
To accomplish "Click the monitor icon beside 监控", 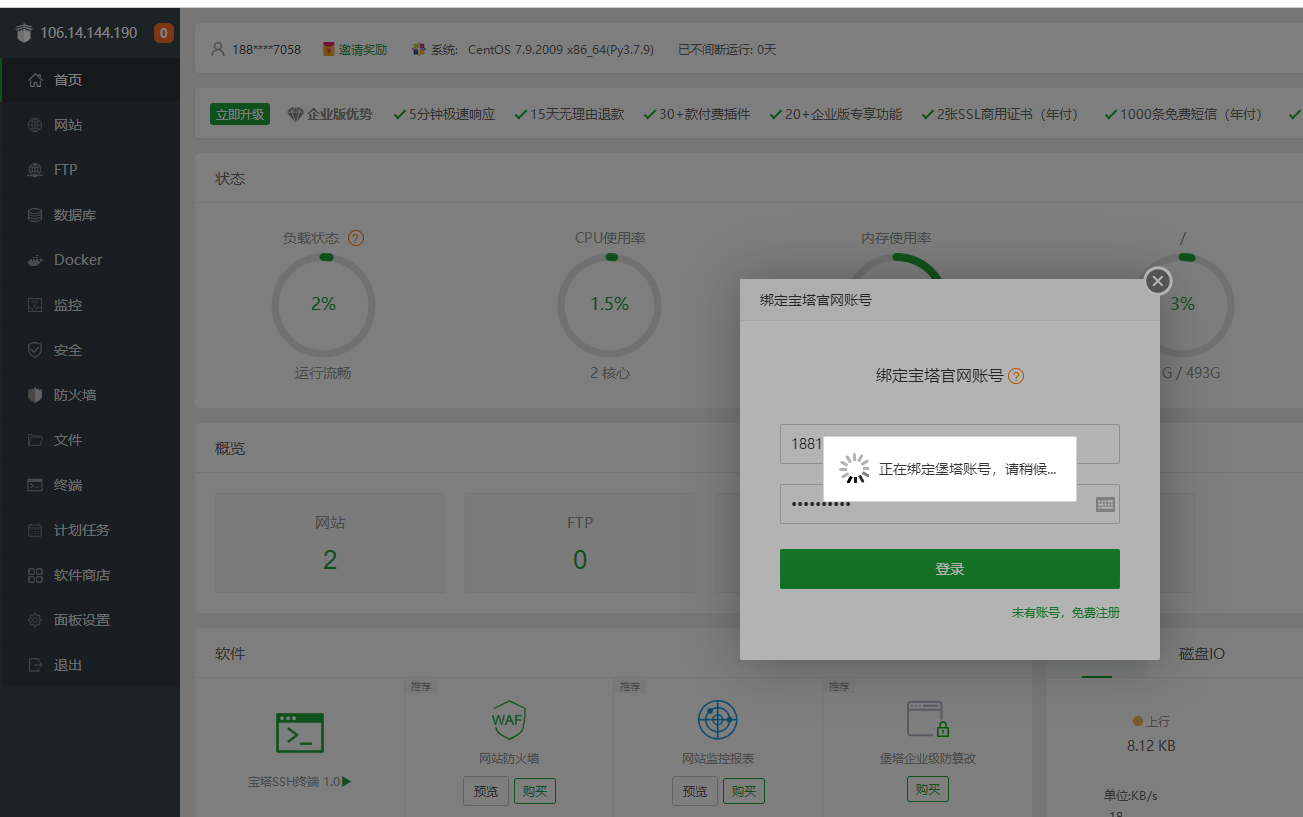I will click(35, 305).
